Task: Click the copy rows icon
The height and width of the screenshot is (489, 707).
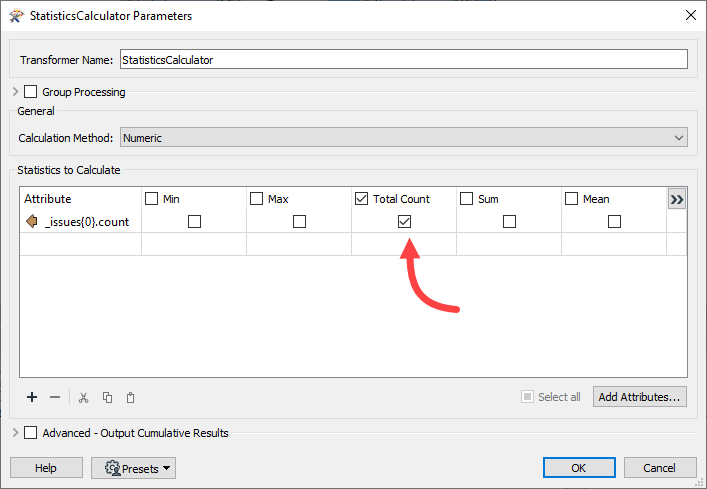Action: 108,397
